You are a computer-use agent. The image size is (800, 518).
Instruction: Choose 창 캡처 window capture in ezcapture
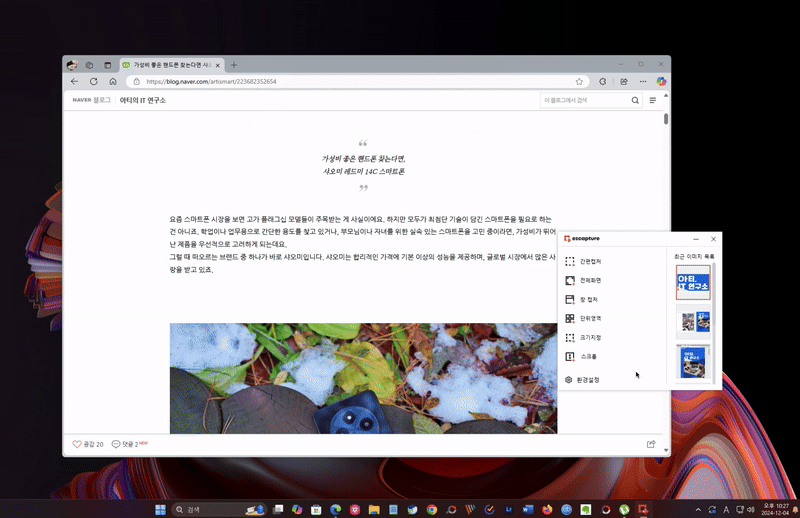pos(582,300)
